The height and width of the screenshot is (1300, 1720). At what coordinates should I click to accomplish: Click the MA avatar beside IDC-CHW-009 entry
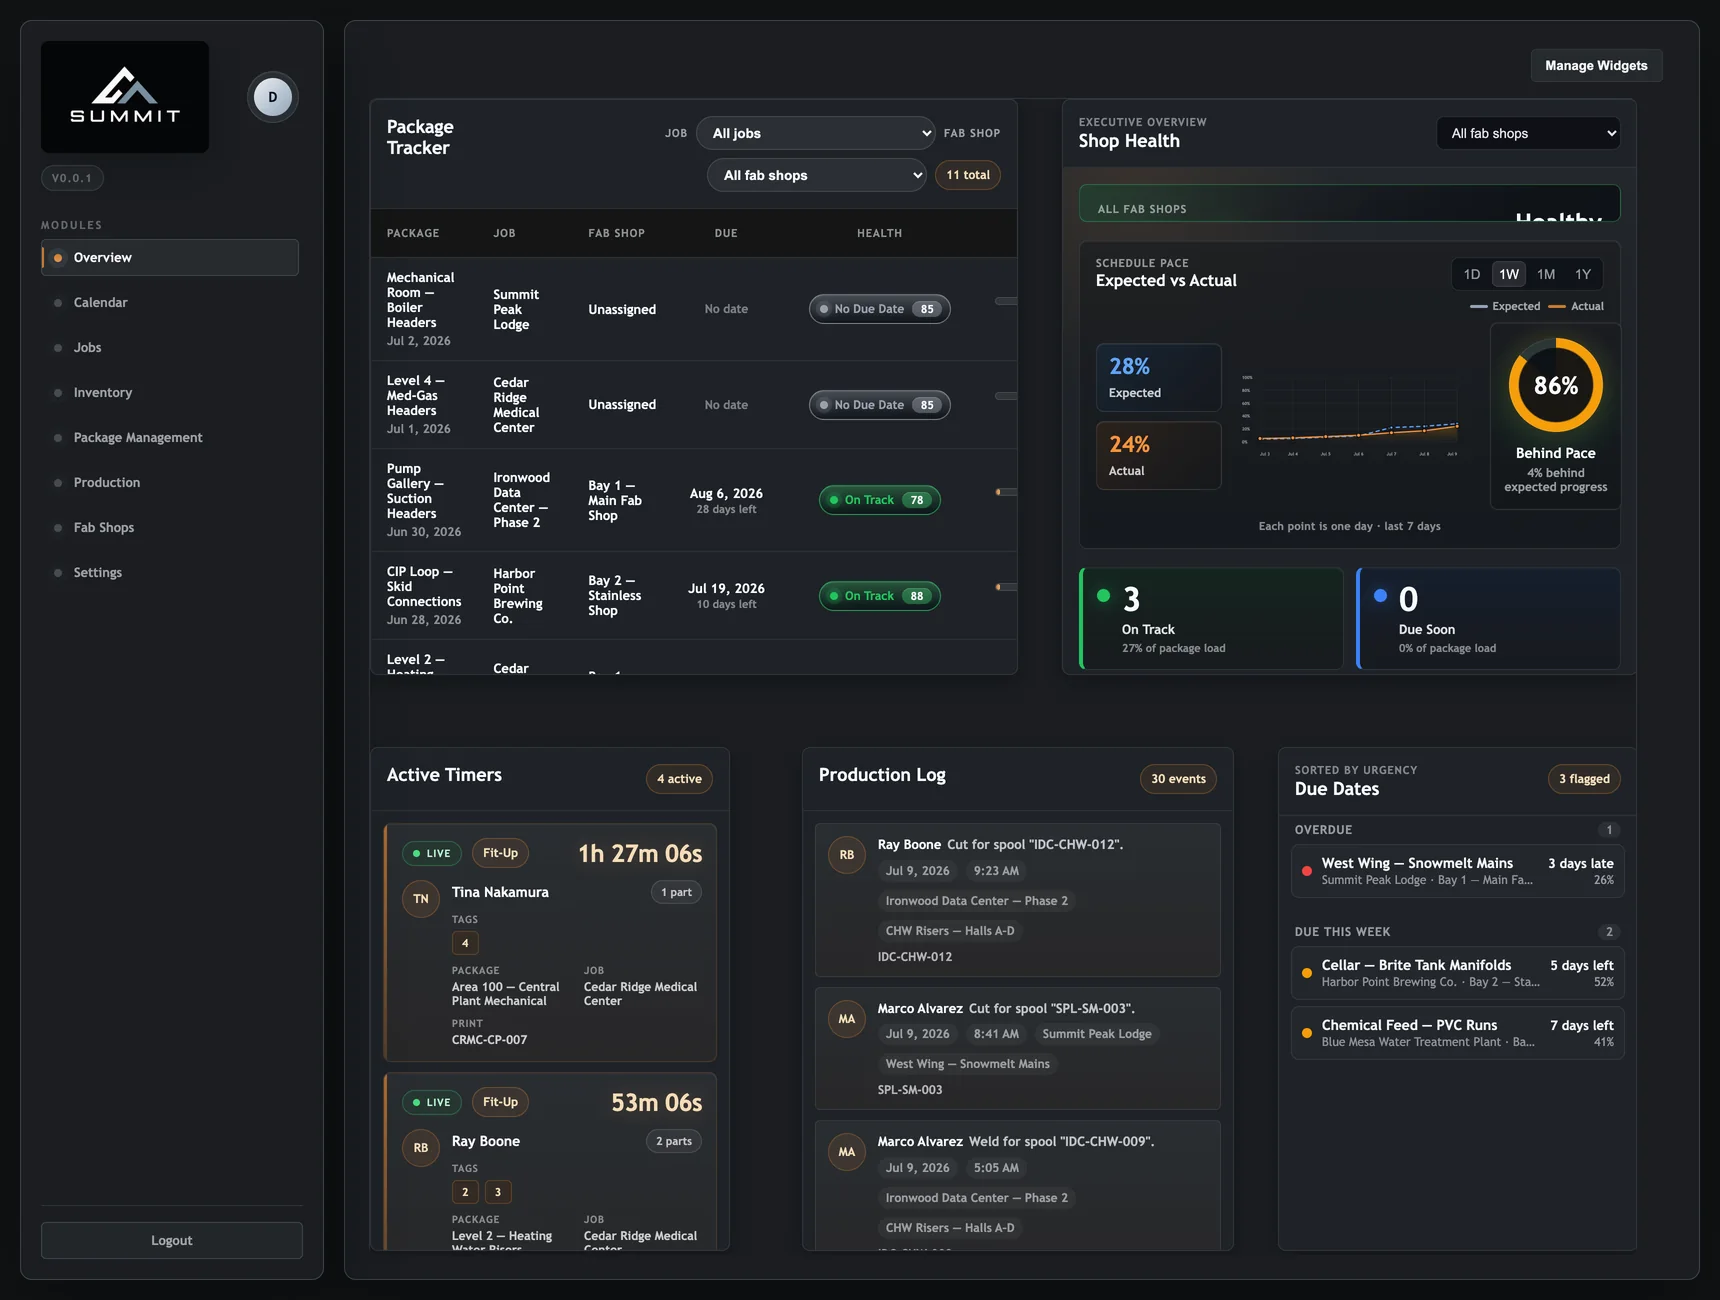tap(847, 1152)
